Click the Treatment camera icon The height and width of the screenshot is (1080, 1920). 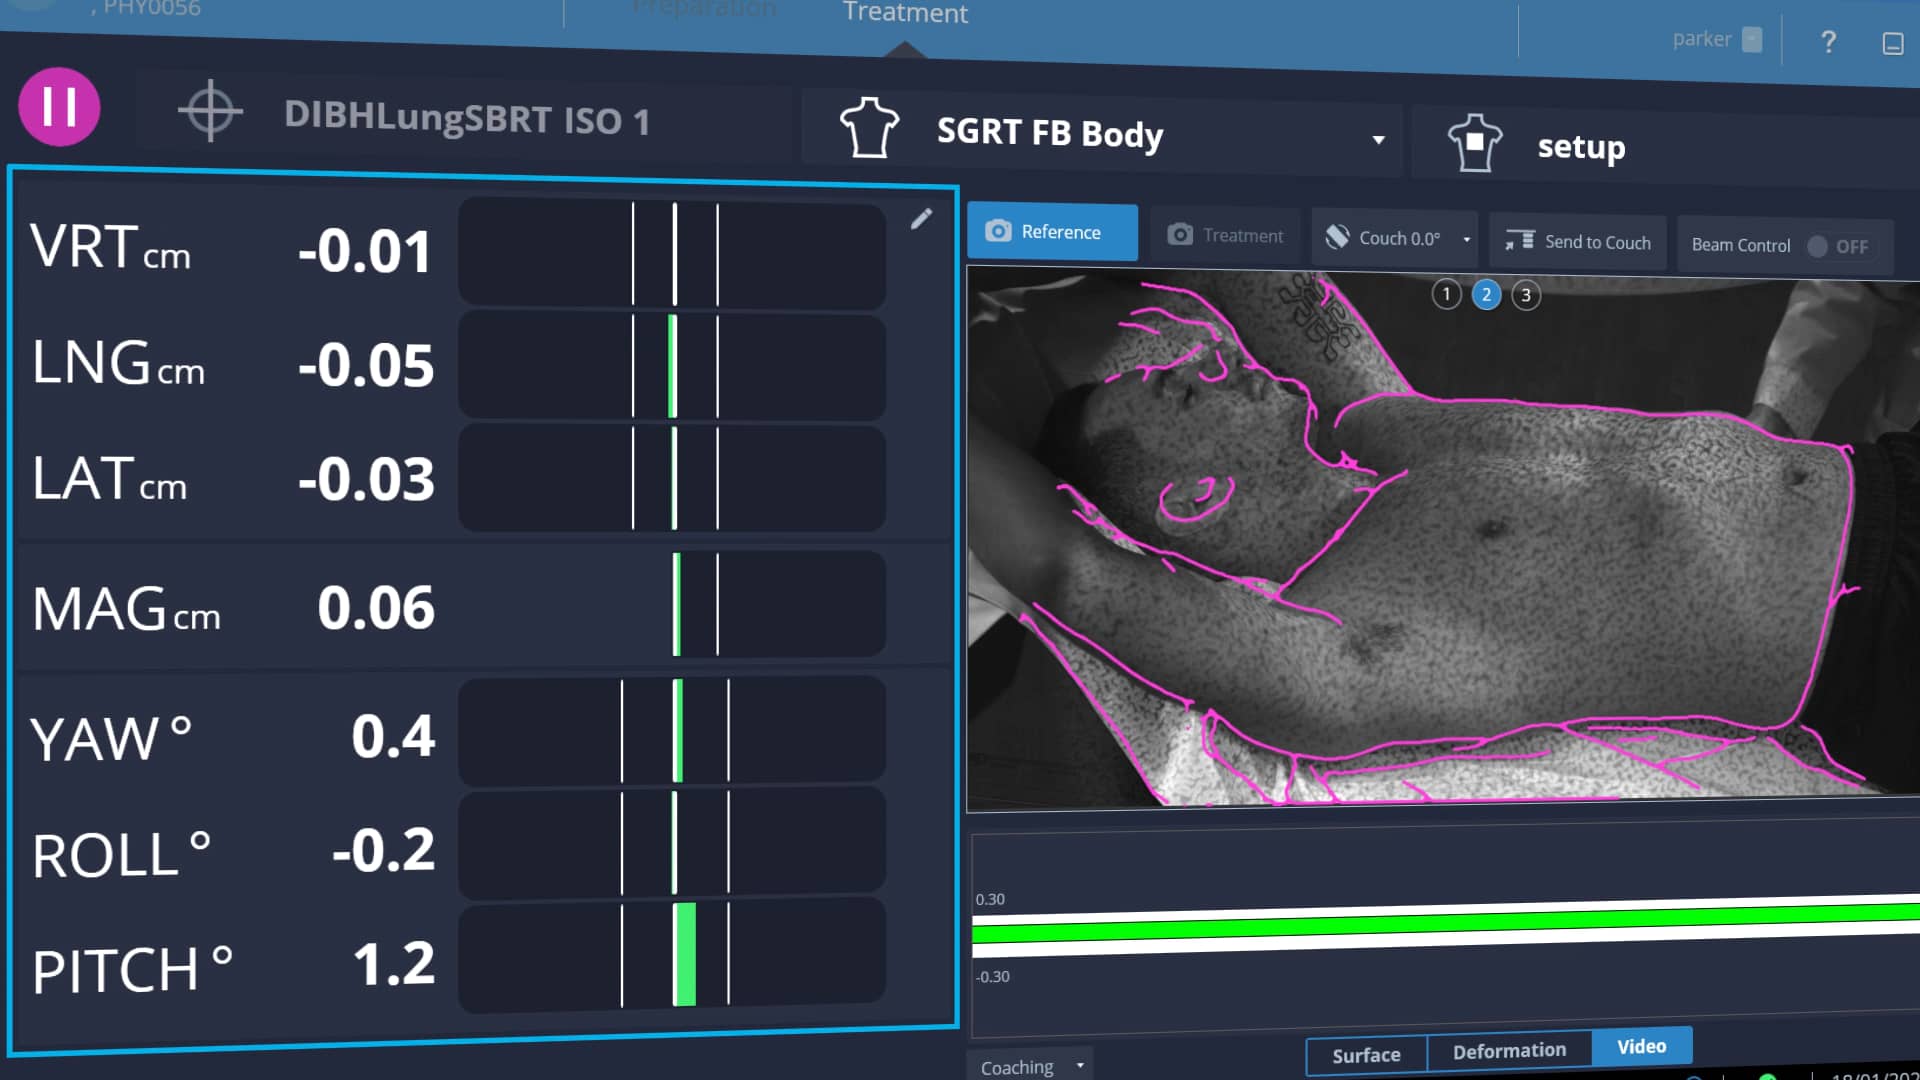click(x=1180, y=235)
